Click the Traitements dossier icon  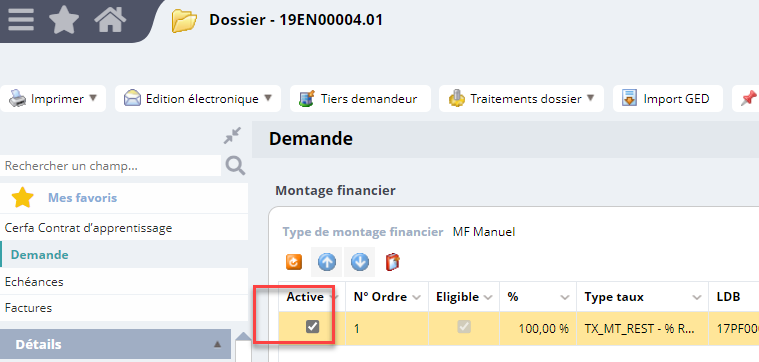456,99
